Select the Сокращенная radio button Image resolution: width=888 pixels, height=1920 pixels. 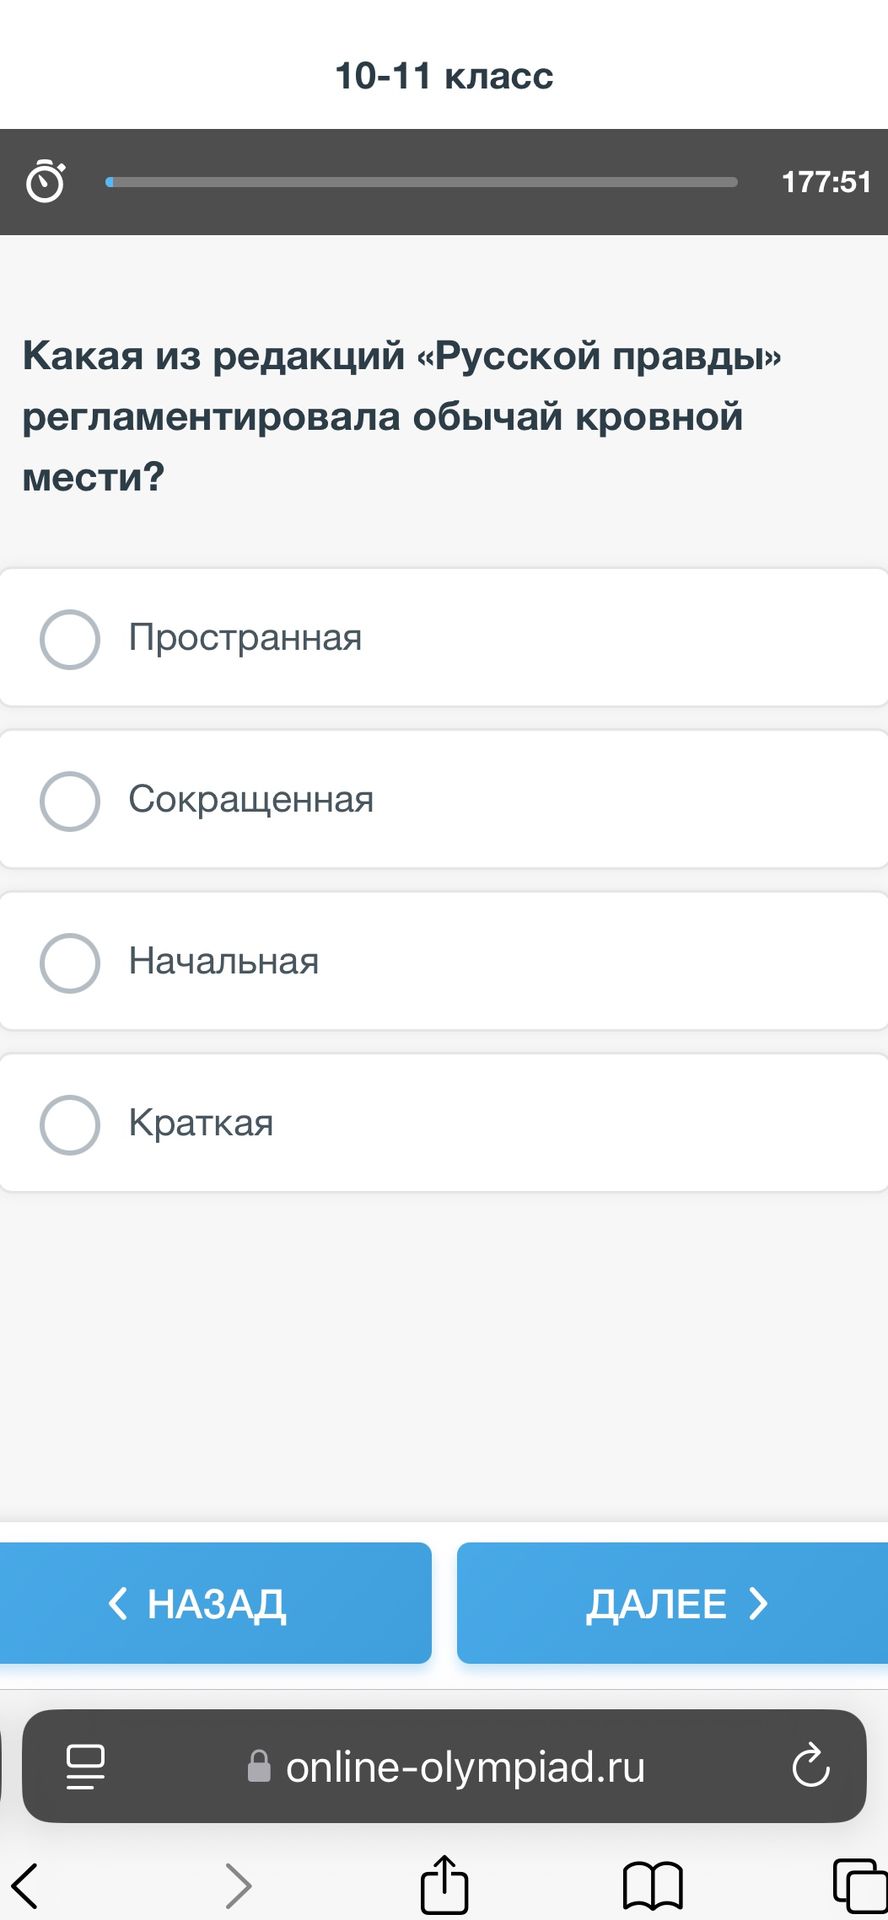click(70, 801)
